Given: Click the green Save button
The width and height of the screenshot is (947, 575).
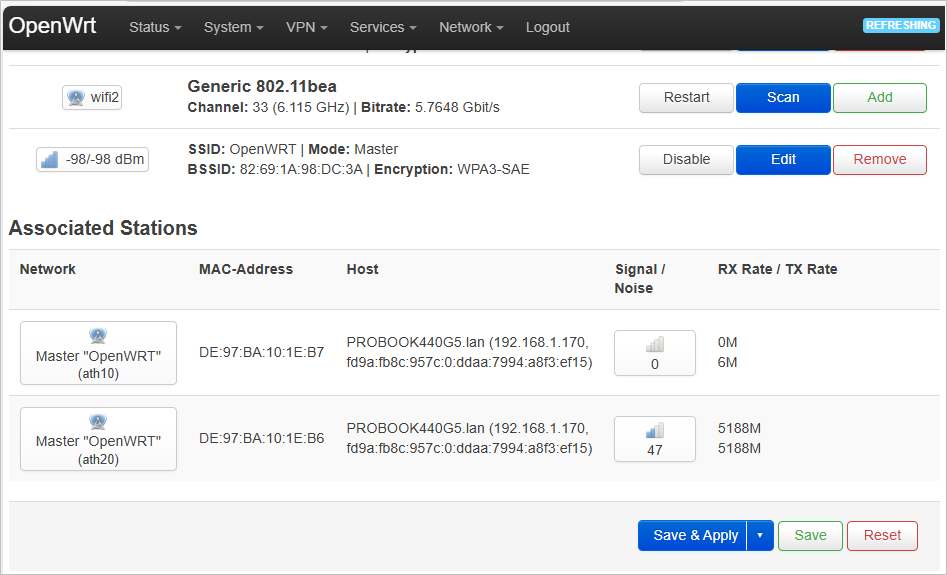Looking at the screenshot, I should 810,536.
